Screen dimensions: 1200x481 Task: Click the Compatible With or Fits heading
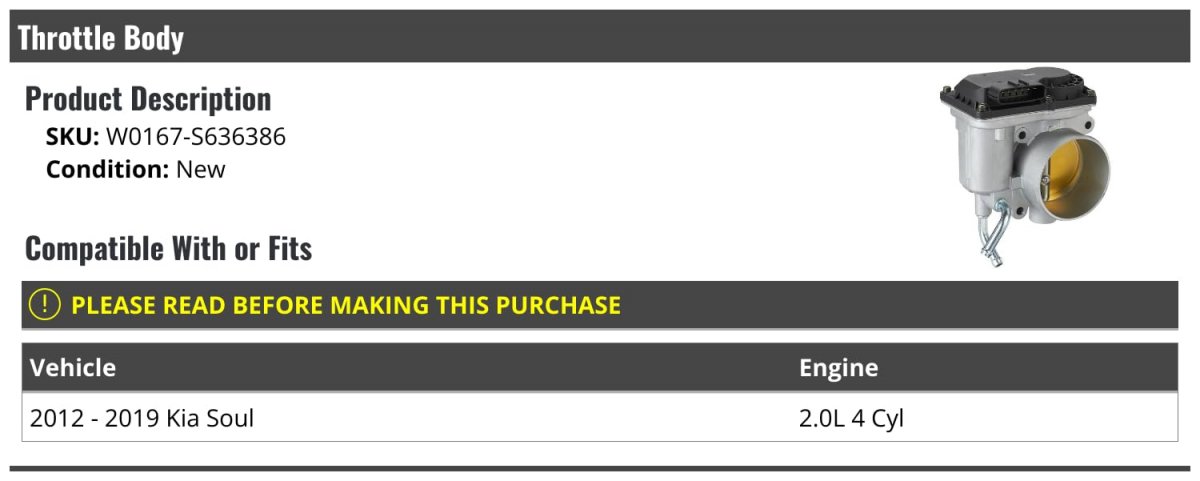click(168, 248)
